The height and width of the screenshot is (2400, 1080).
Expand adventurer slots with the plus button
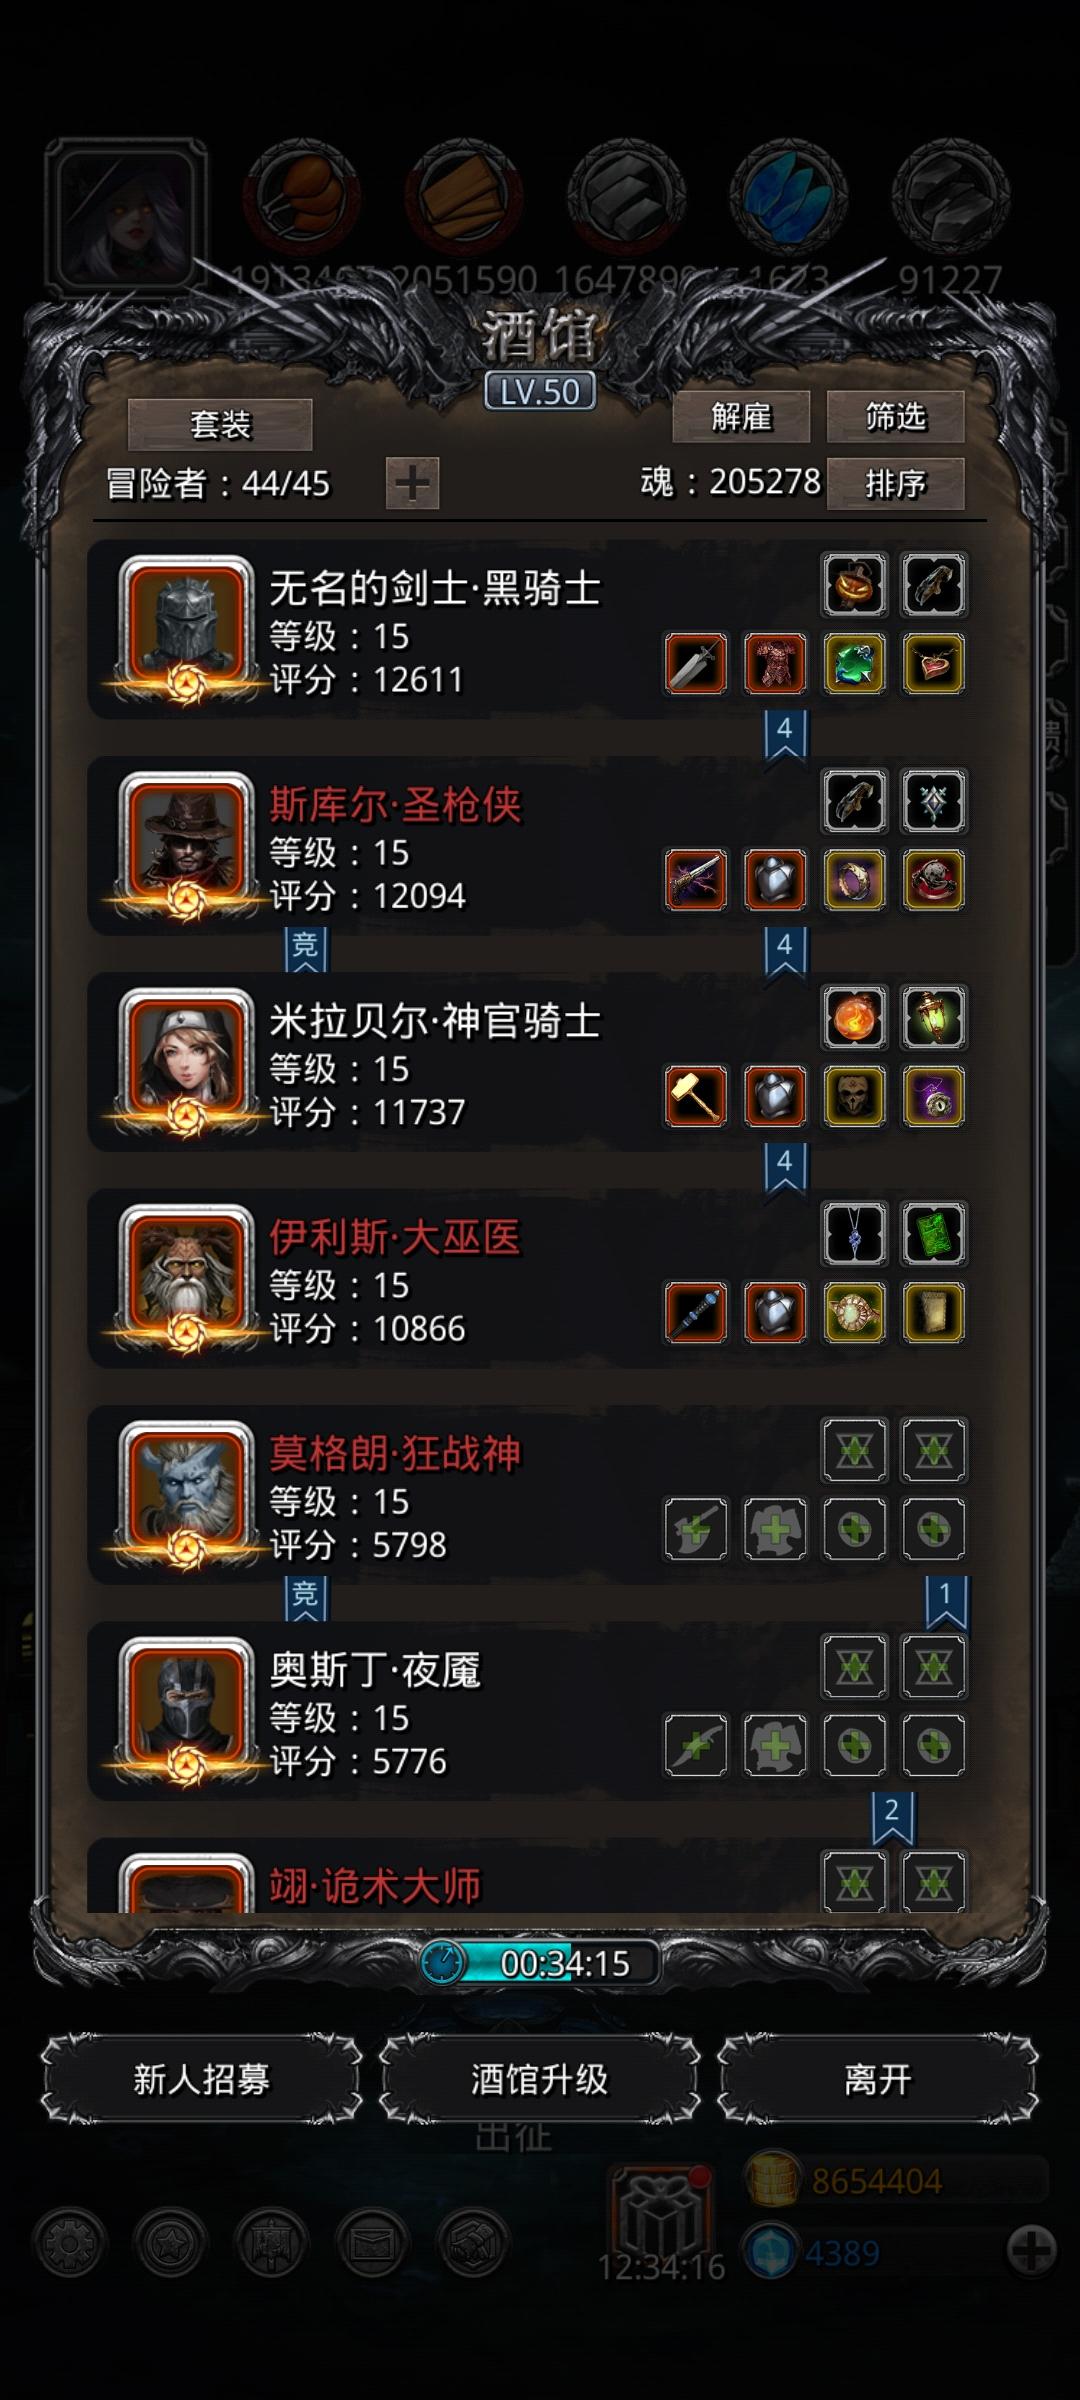pyautogui.click(x=412, y=484)
